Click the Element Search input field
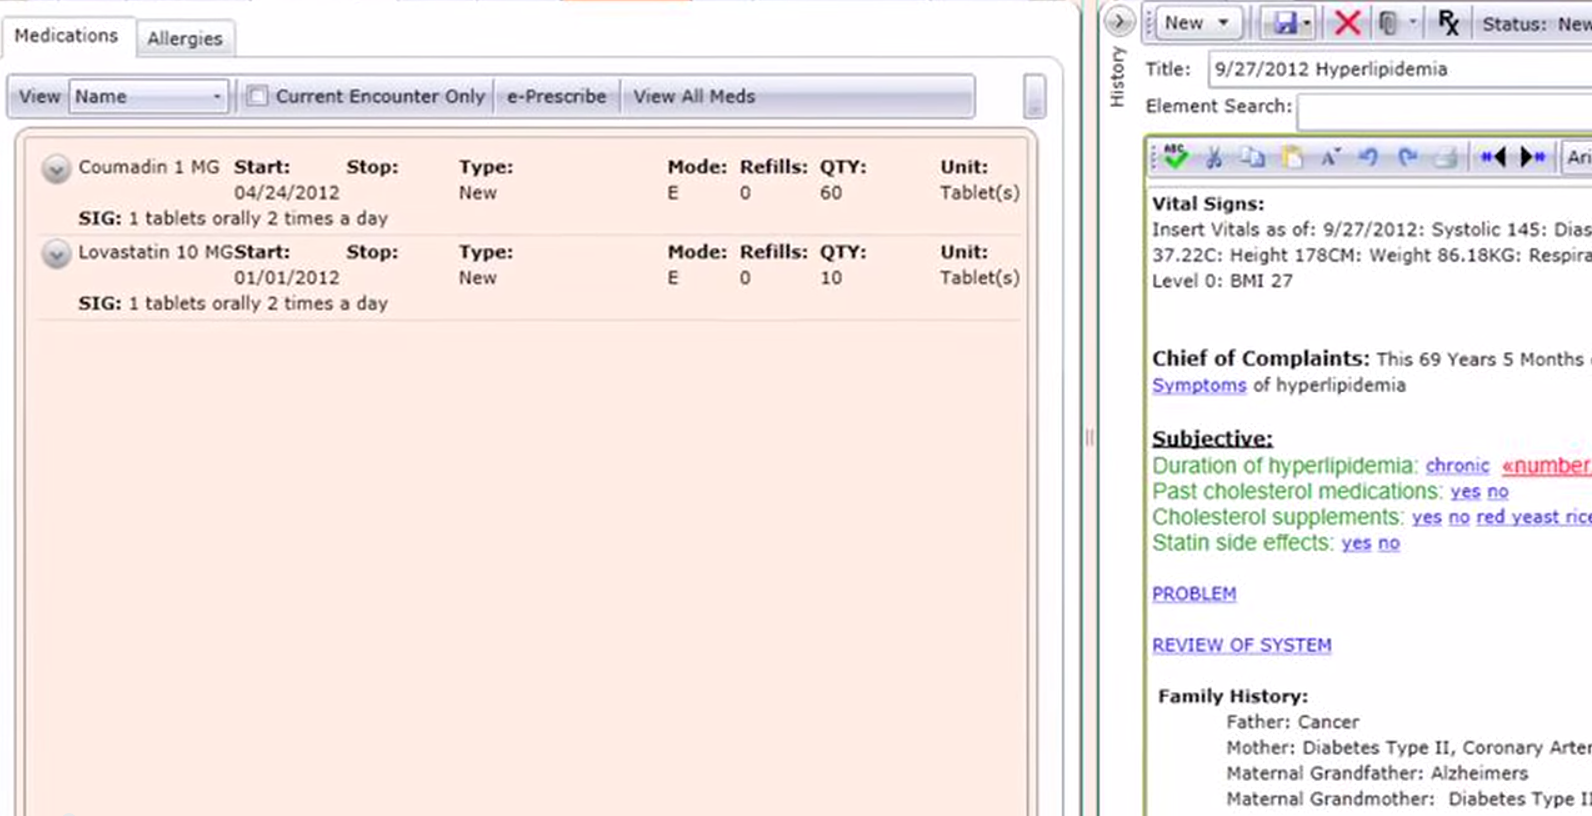 click(1444, 112)
